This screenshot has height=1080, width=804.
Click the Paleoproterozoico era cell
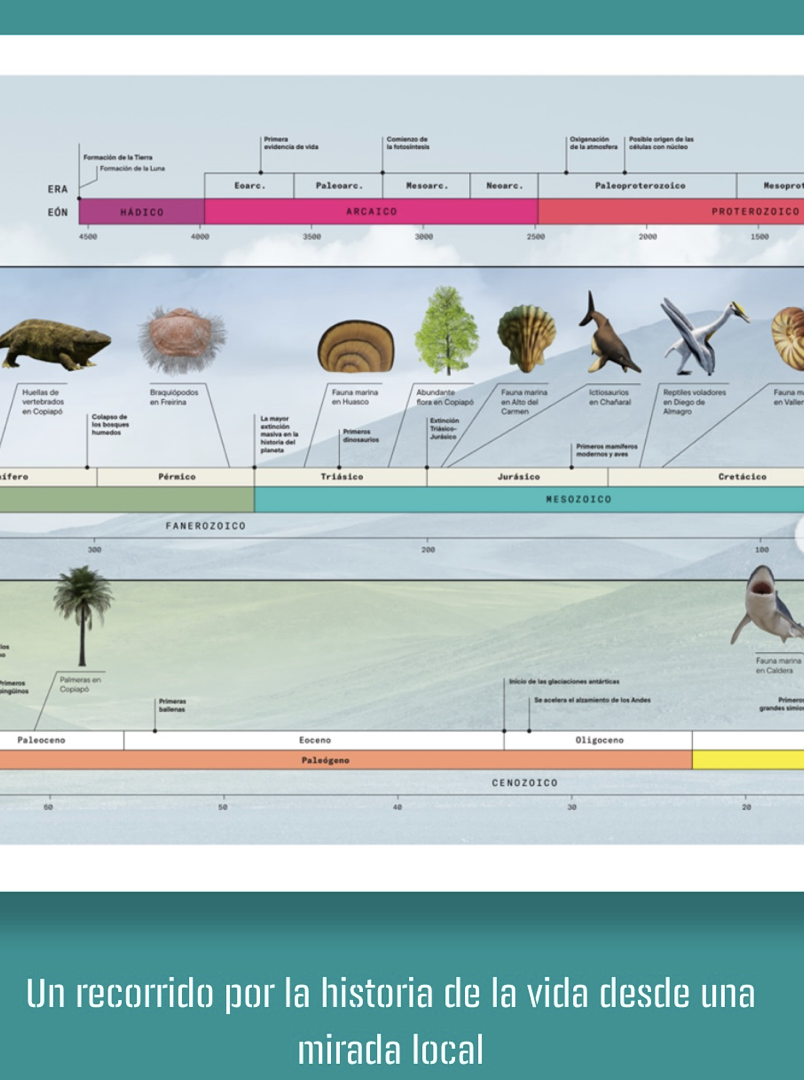[x=638, y=185]
